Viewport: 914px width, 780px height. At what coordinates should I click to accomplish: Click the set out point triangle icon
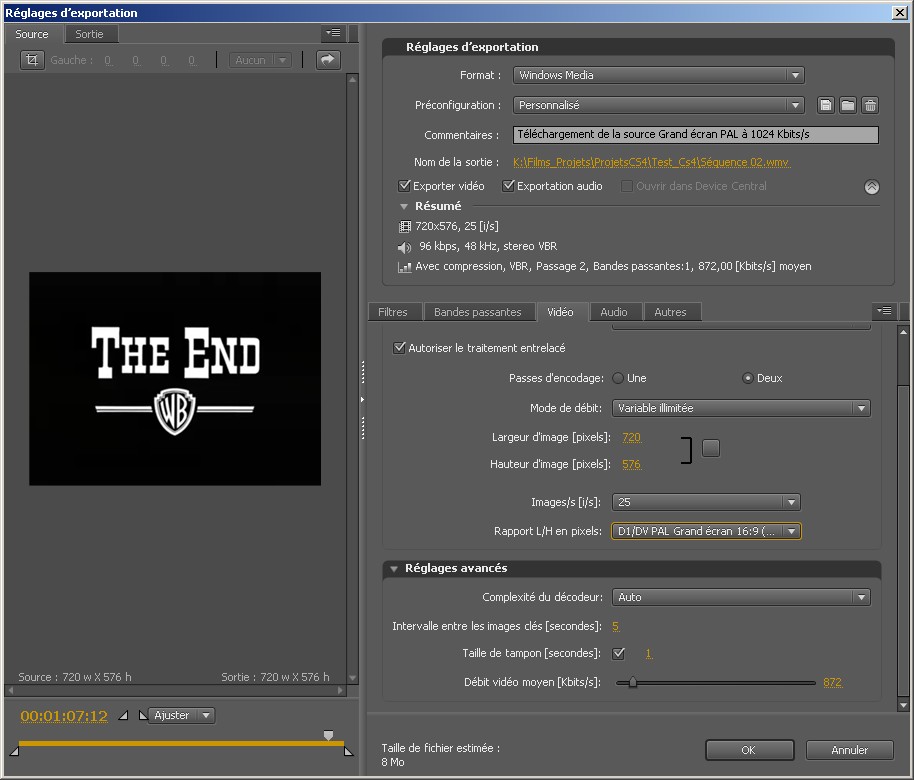[x=143, y=715]
